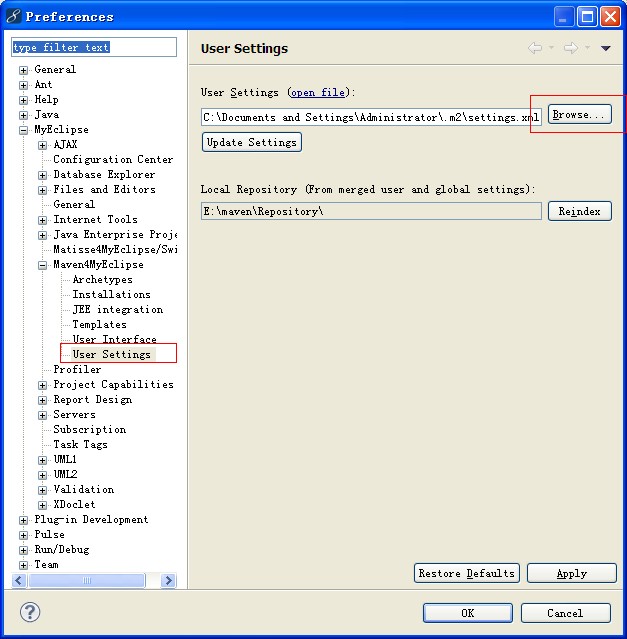Expand the General tree node
The height and width of the screenshot is (639, 627).
(x=24, y=70)
